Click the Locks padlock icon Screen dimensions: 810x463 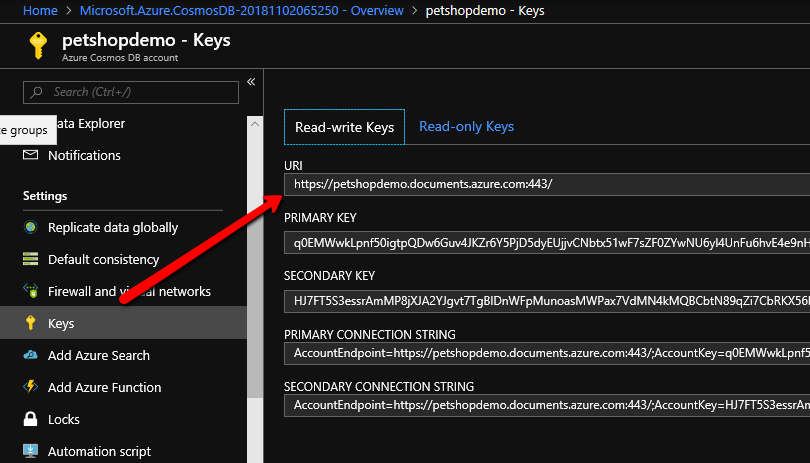[30, 419]
